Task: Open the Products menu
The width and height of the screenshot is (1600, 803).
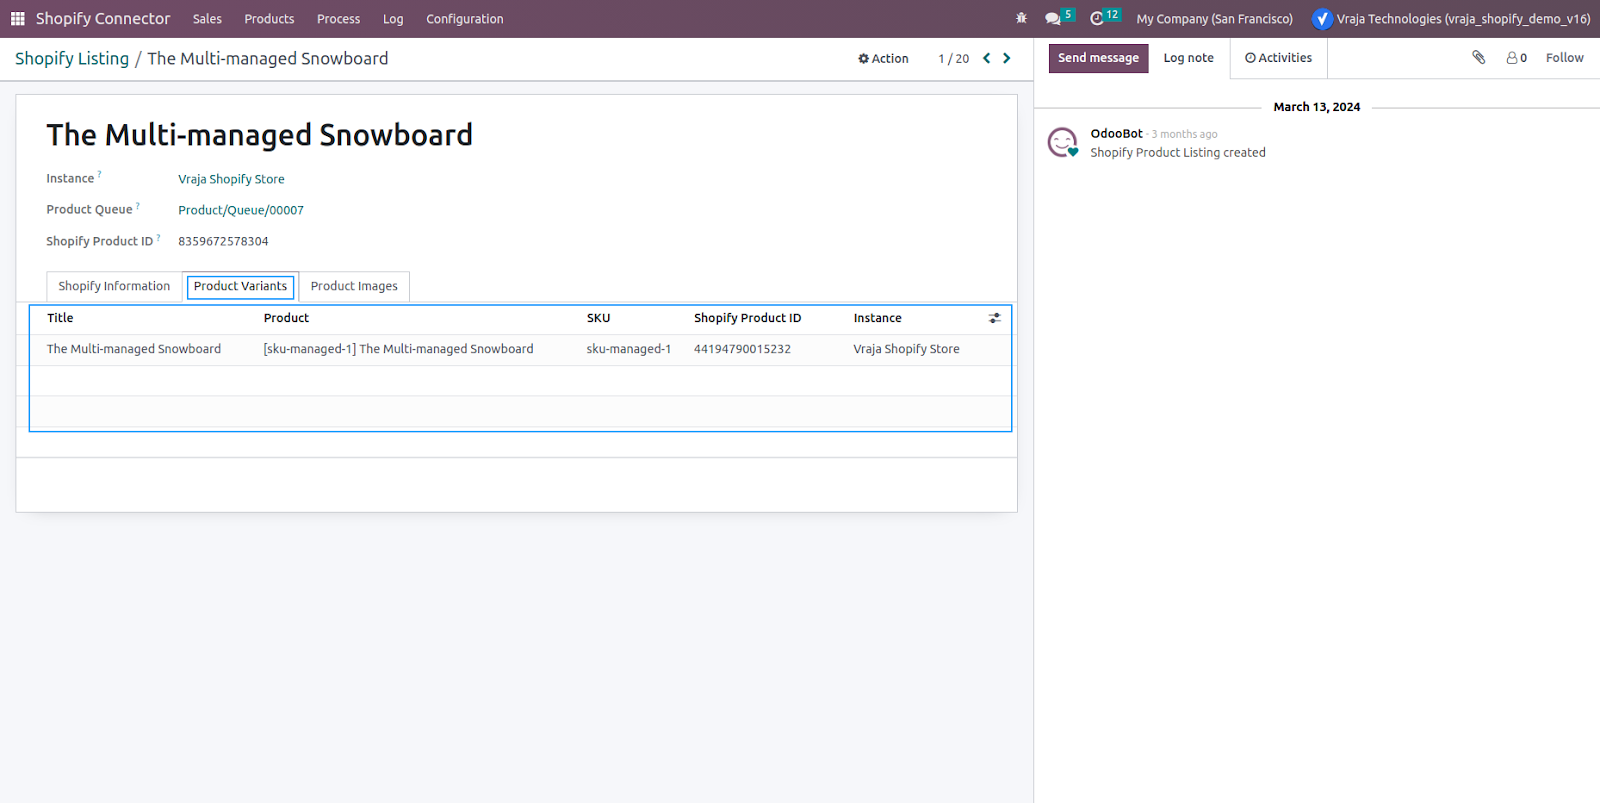Action: (x=269, y=19)
